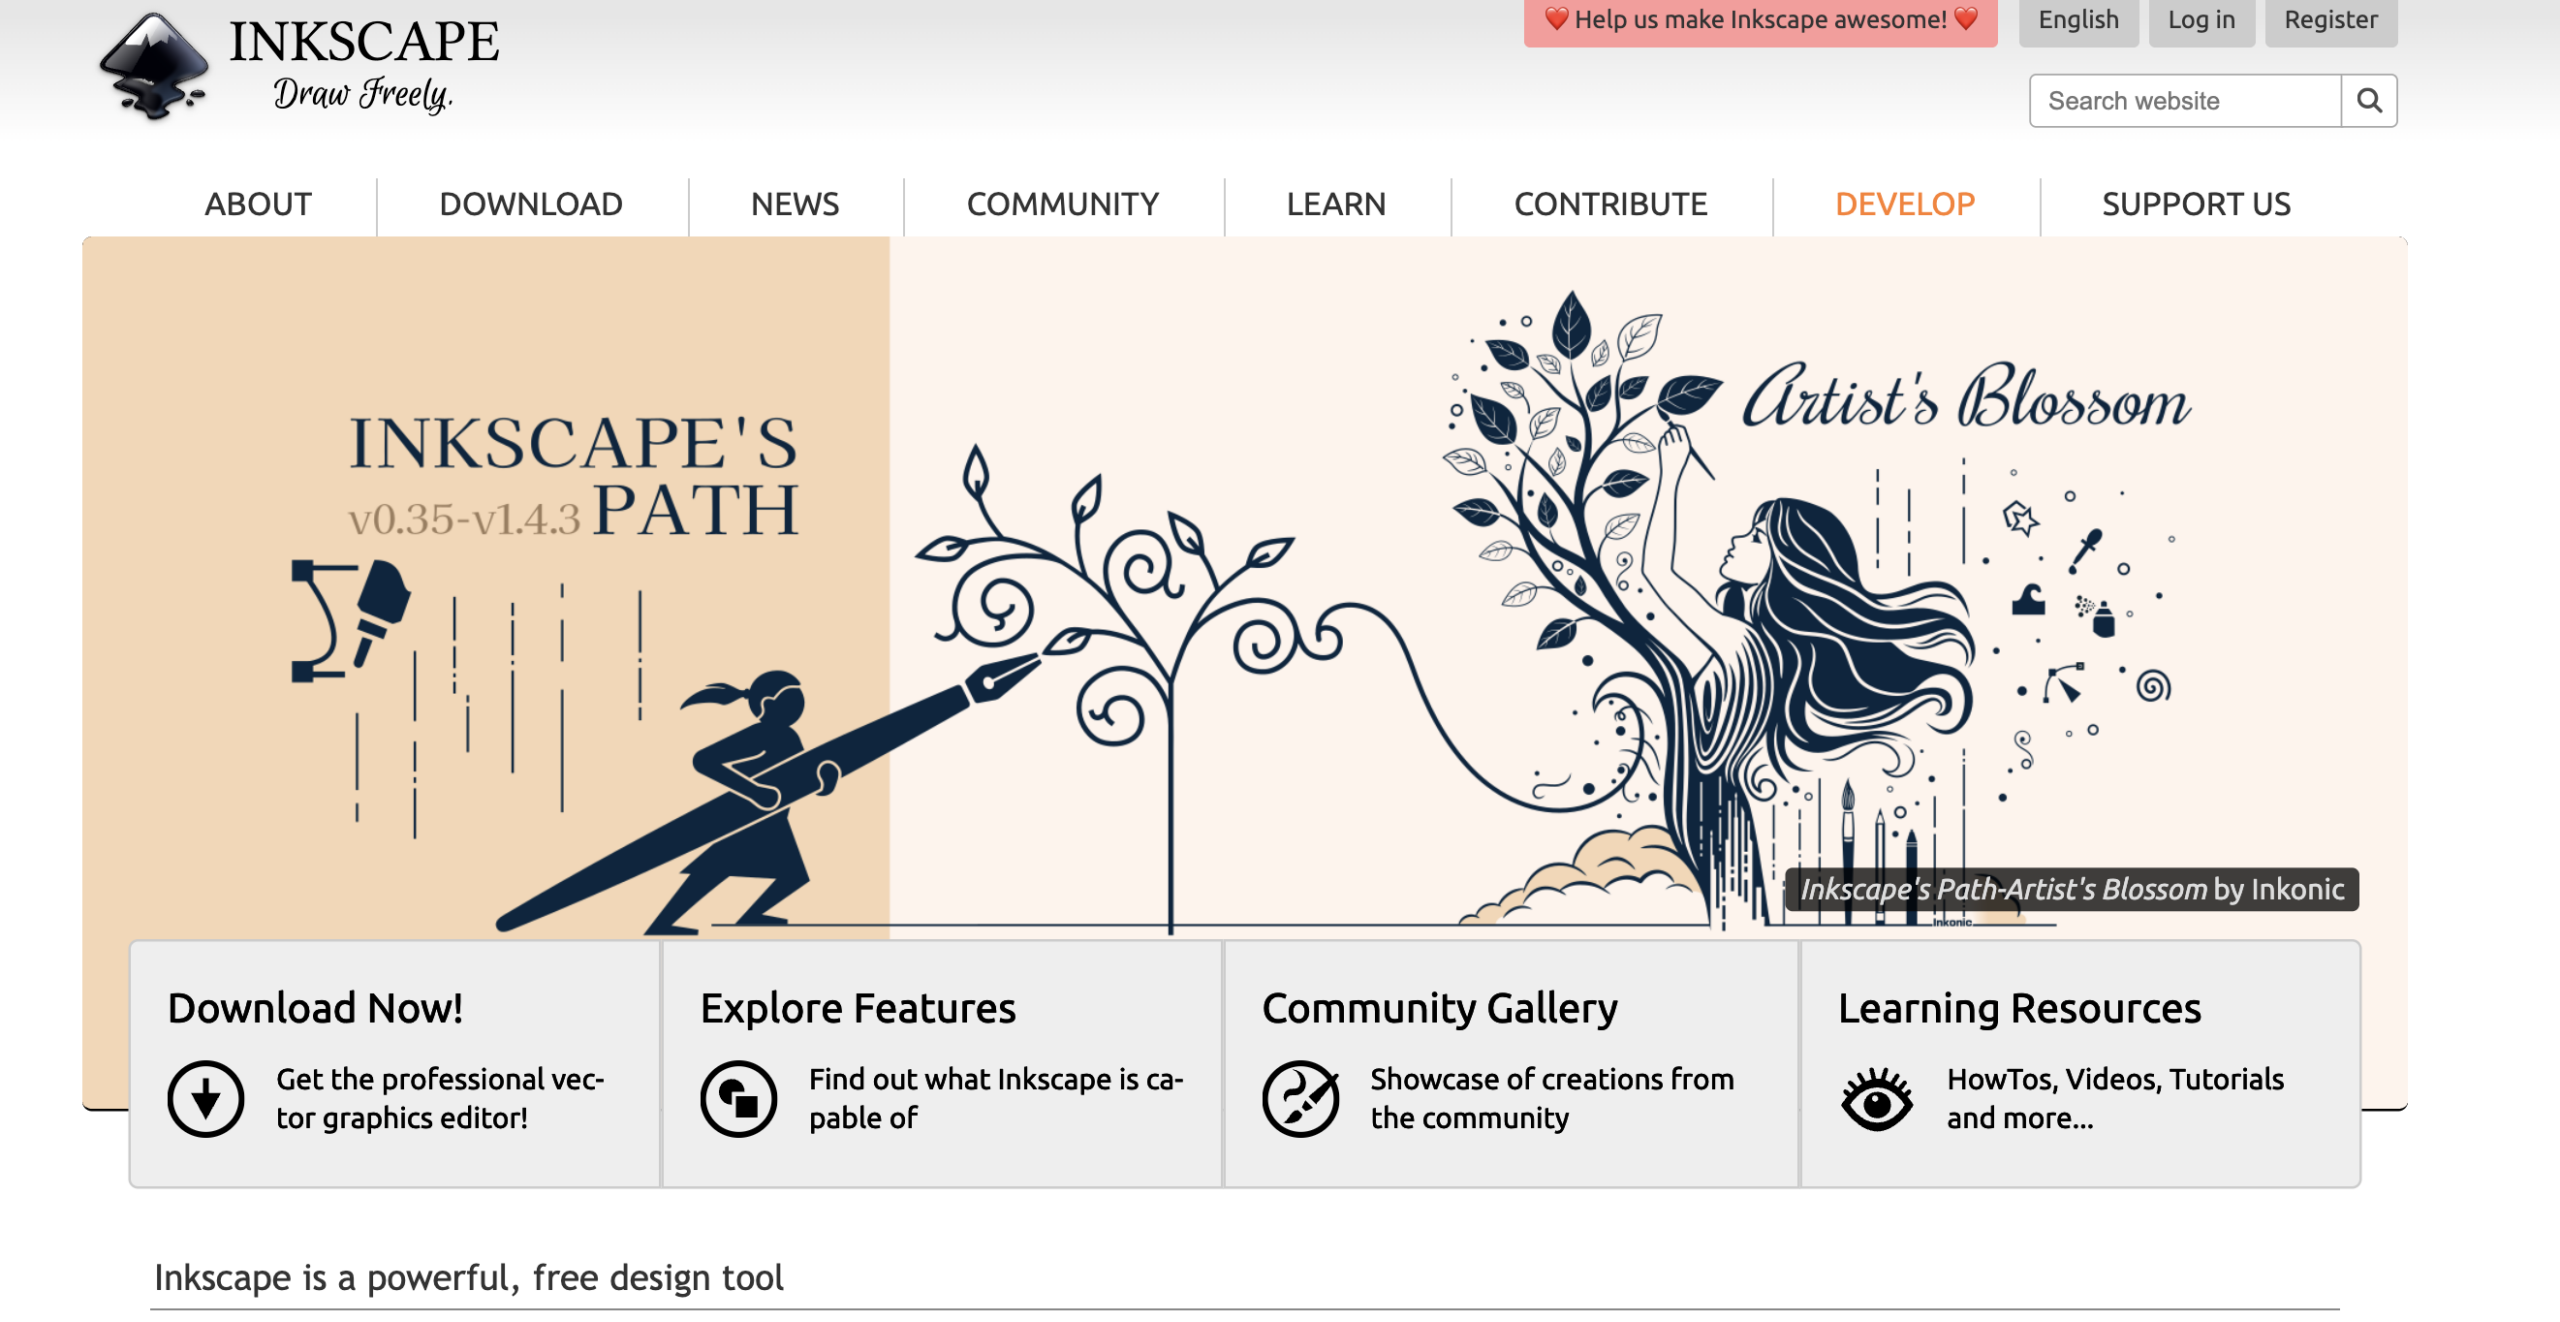
Task: Click 'Get the professional vector graphics editor!' text
Action: click(440, 1098)
